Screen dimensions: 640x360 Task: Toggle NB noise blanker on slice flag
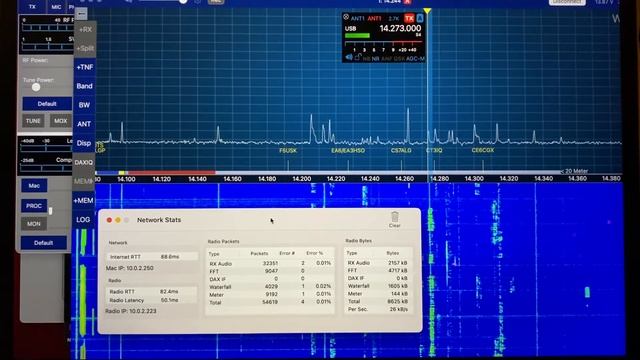click(x=367, y=59)
